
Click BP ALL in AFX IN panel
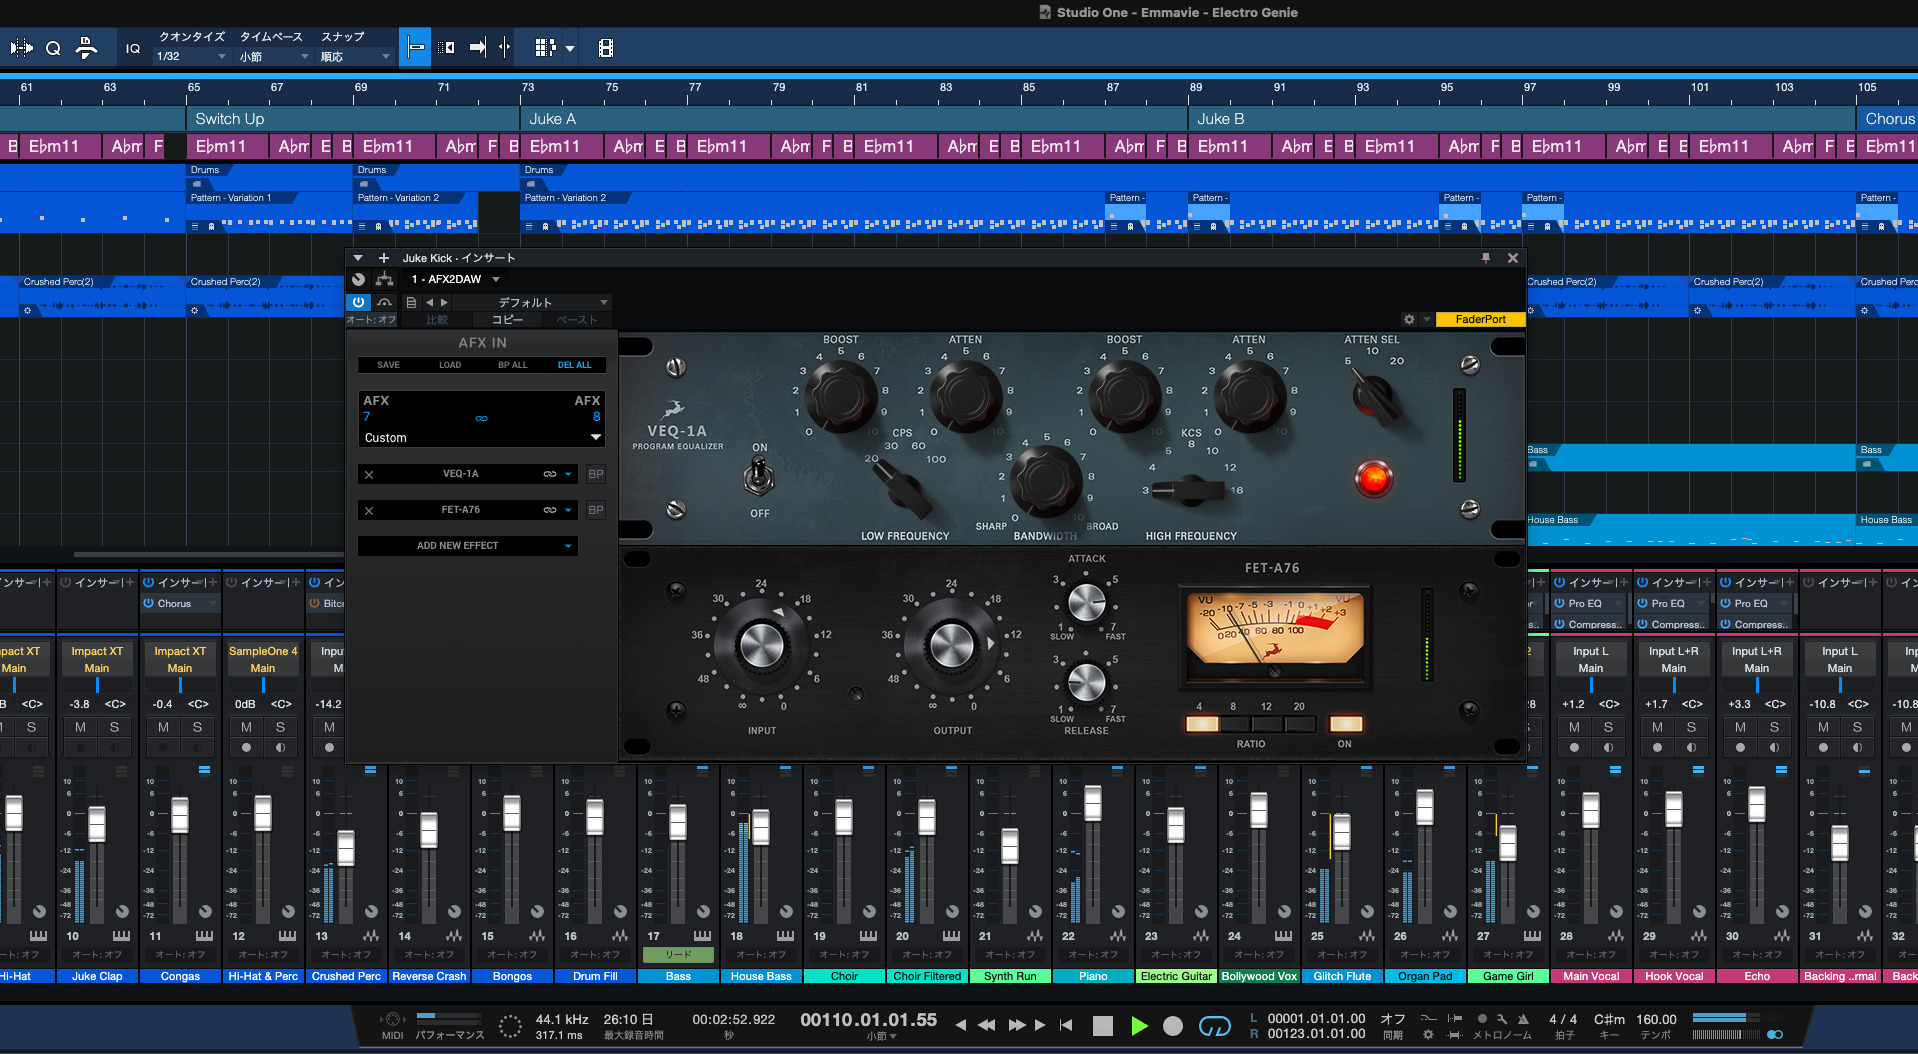[512, 365]
